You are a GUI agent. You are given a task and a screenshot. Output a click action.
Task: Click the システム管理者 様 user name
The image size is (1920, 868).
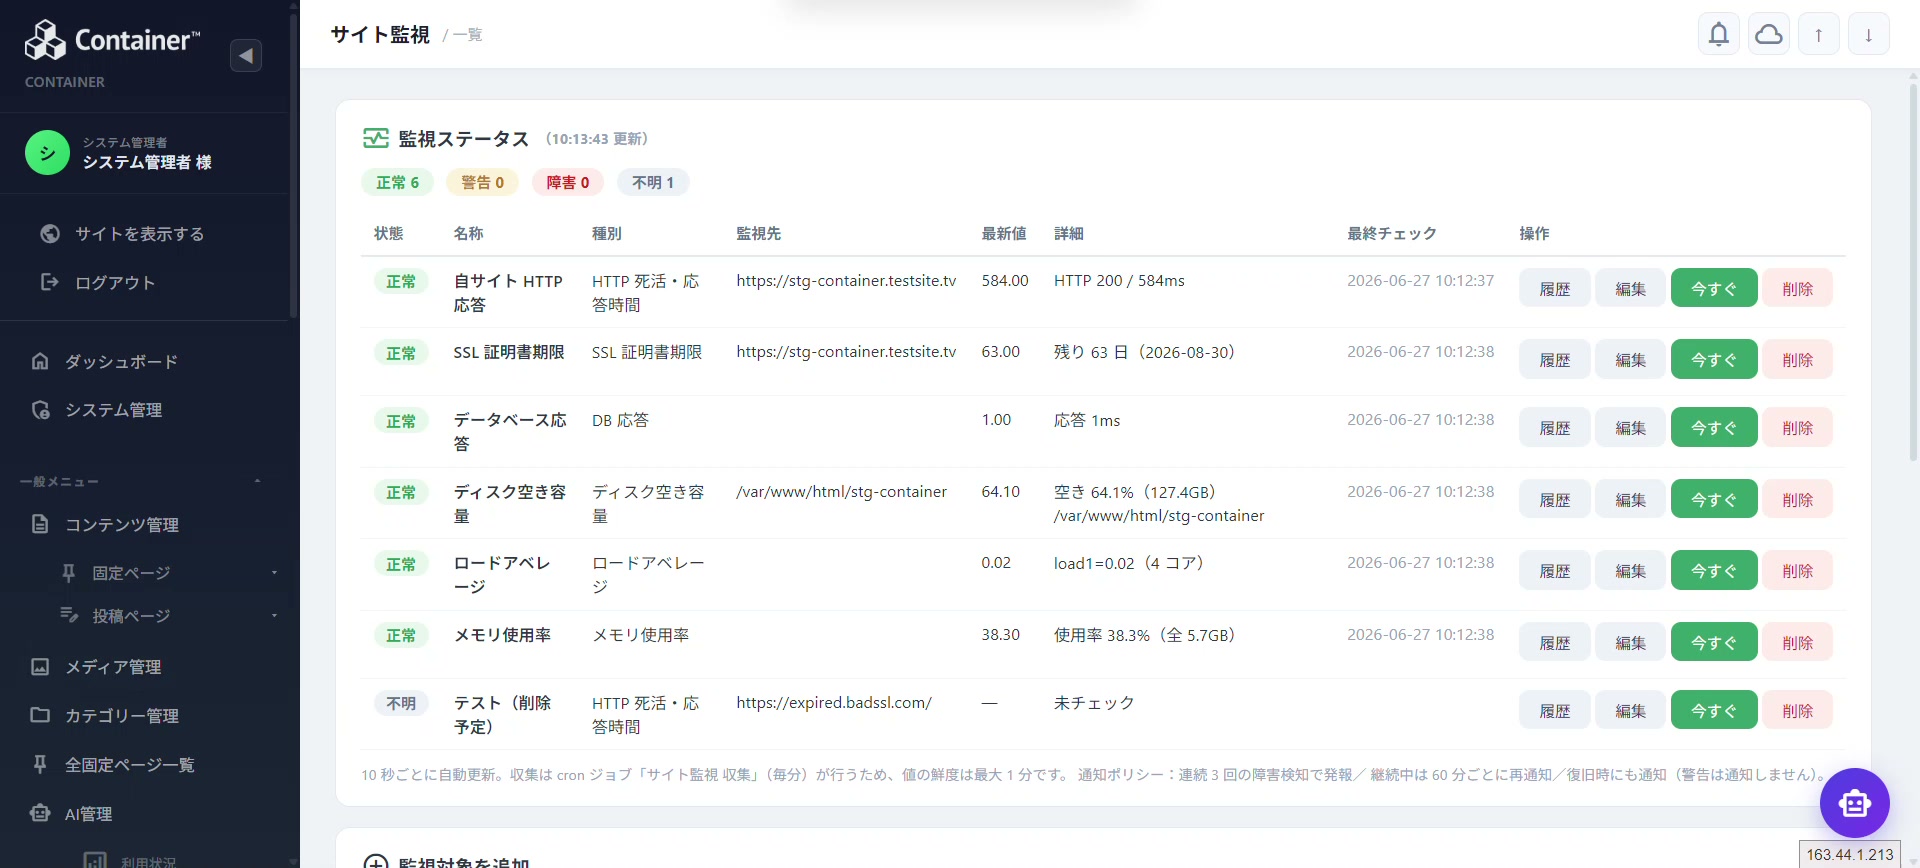click(x=147, y=162)
